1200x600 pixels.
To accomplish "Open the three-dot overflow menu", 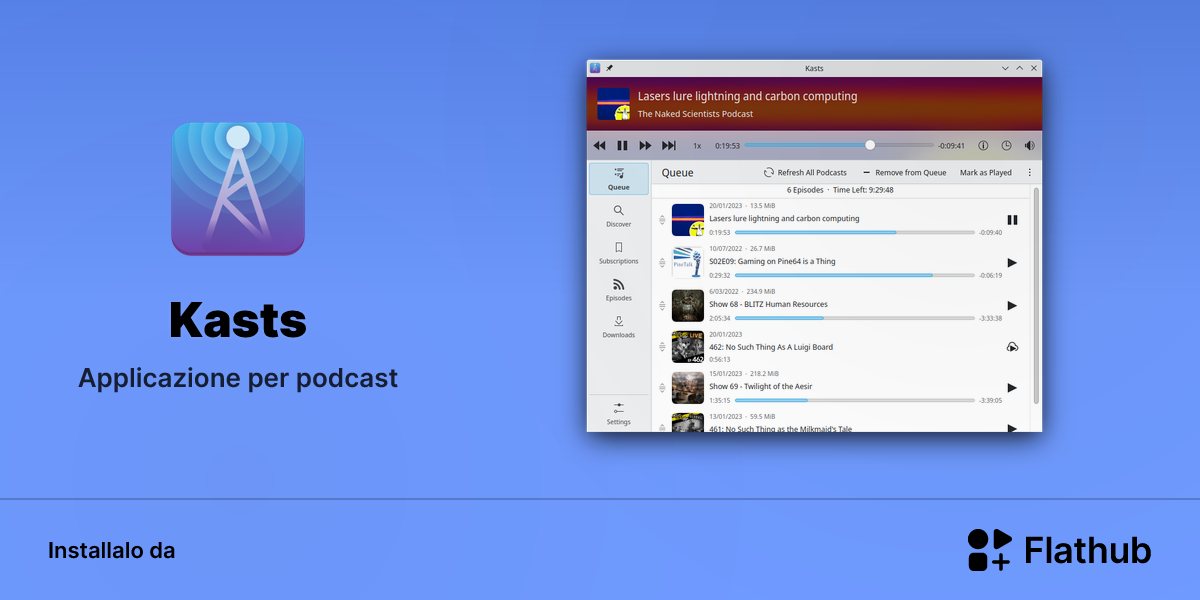I will [1030, 173].
